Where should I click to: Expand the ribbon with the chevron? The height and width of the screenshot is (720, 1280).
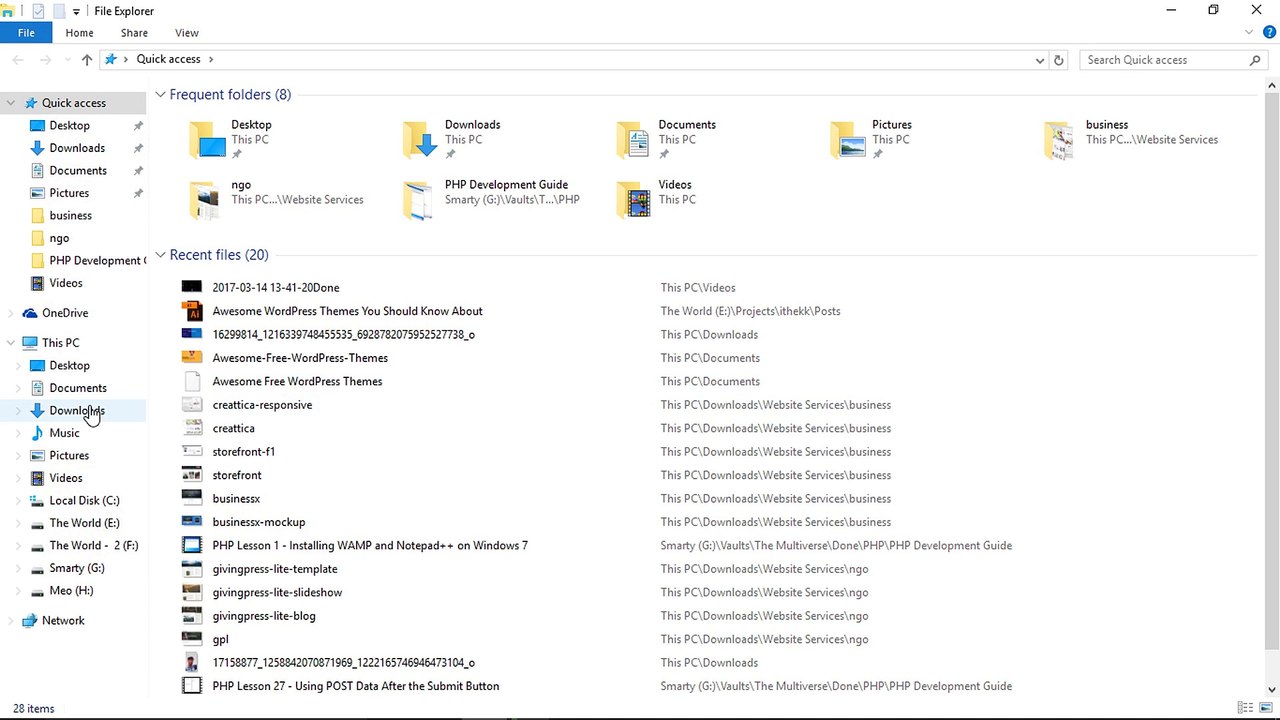[x=1250, y=32]
